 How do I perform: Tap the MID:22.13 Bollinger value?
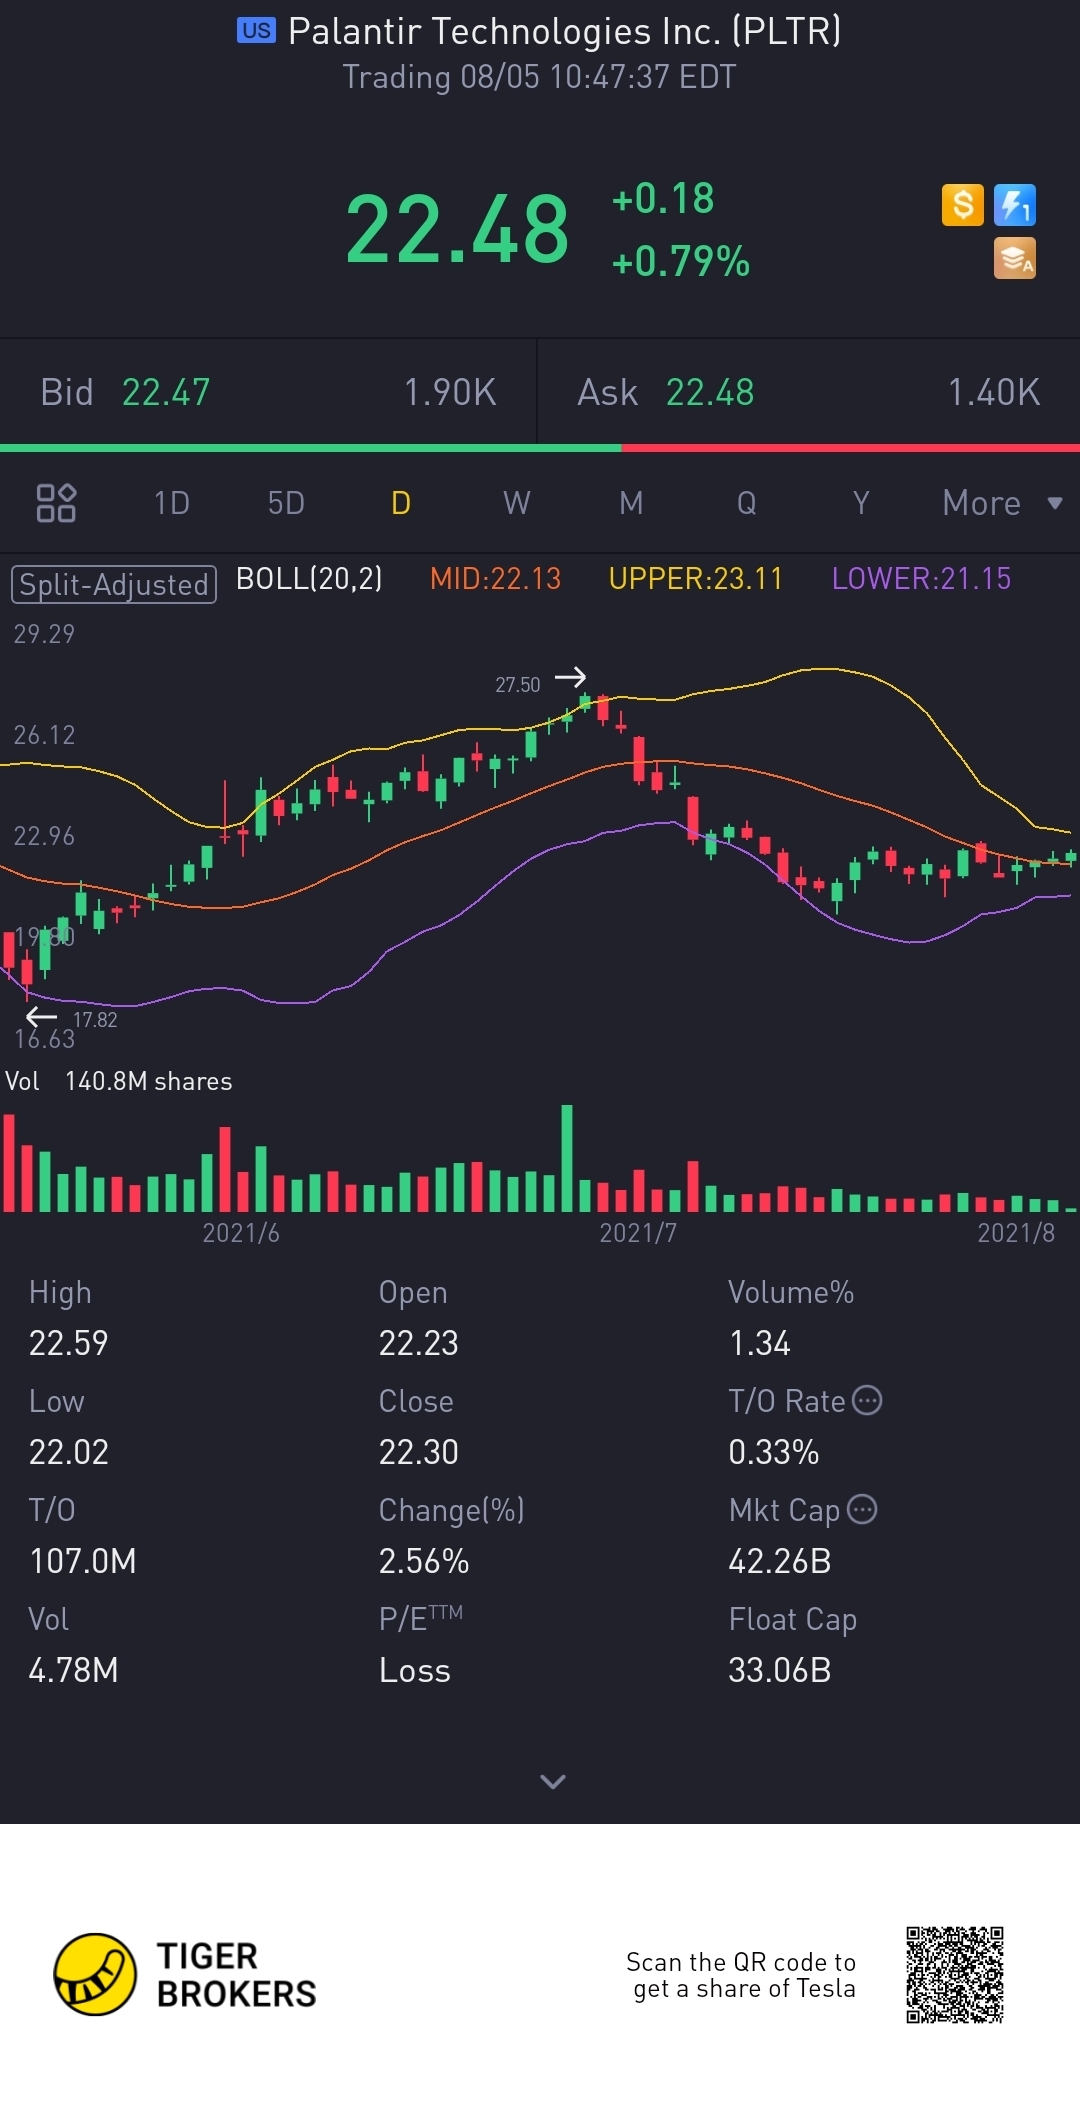click(x=495, y=578)
